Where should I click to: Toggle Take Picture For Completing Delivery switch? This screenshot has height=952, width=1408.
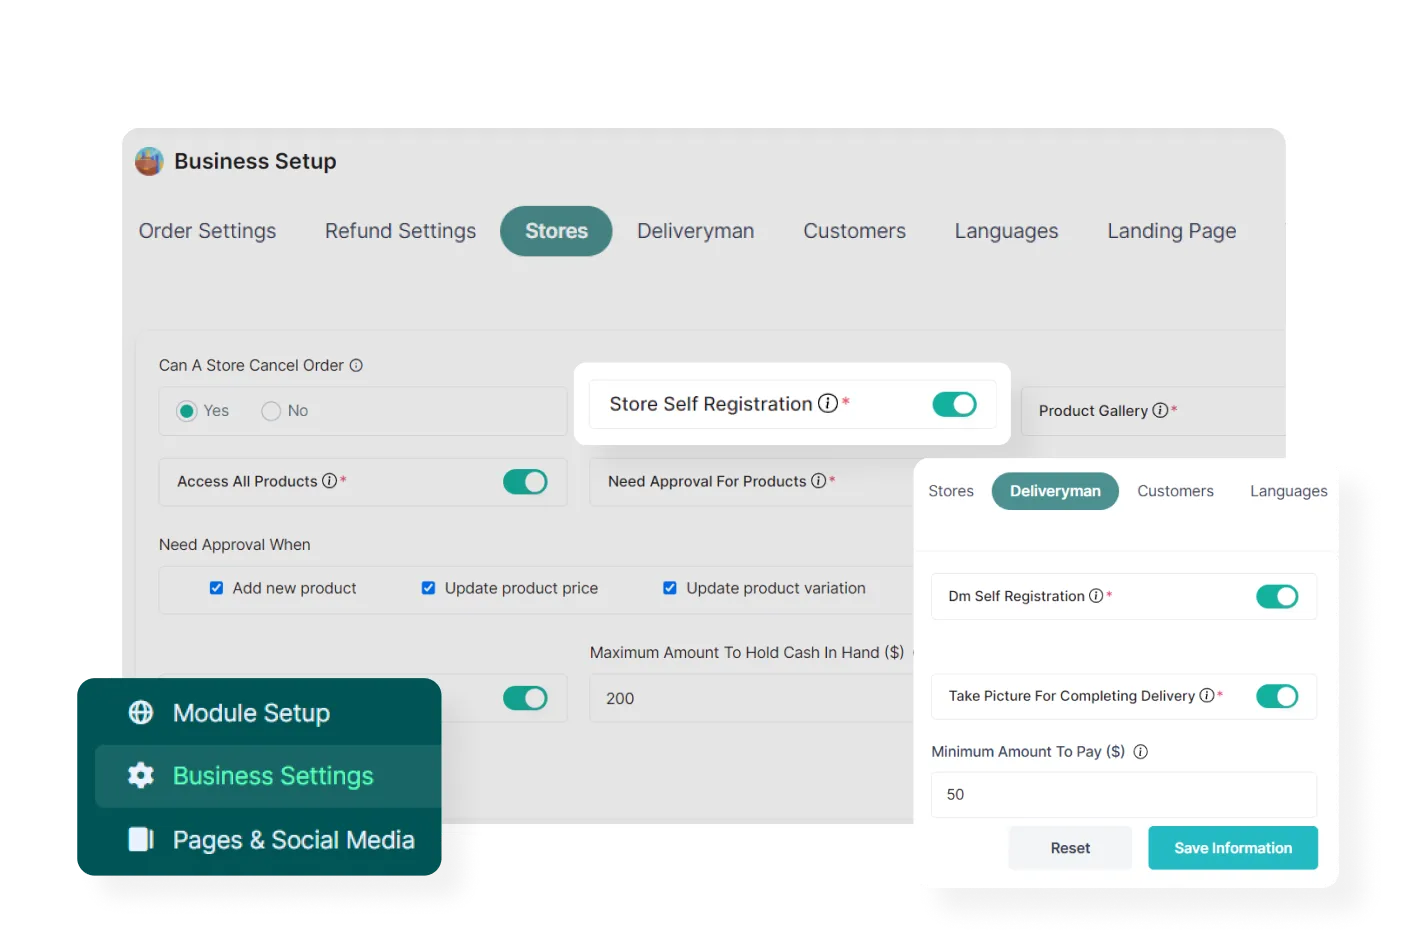[x=1277, y=696]
